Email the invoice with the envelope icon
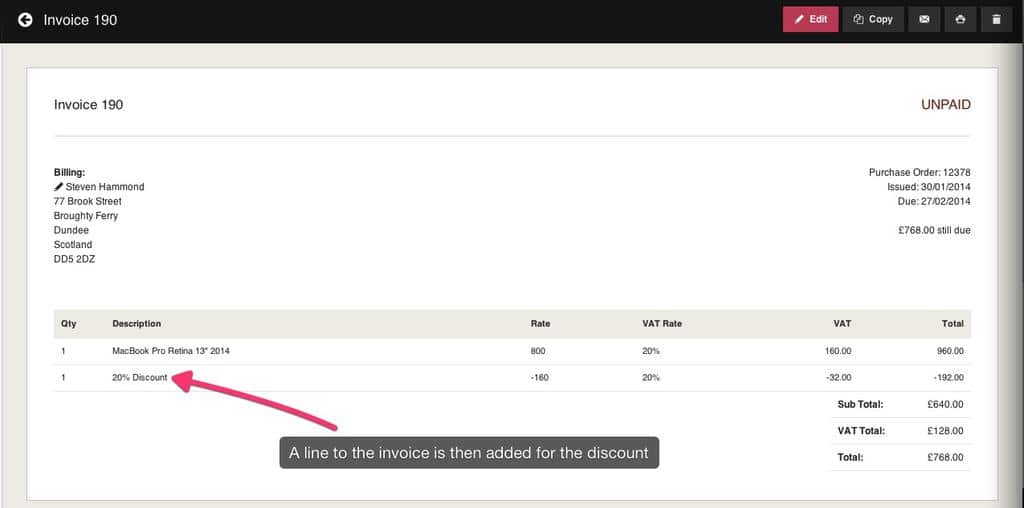Viewport: 1024px width, 508px height. pyautogui.click(x=924, y=19)
